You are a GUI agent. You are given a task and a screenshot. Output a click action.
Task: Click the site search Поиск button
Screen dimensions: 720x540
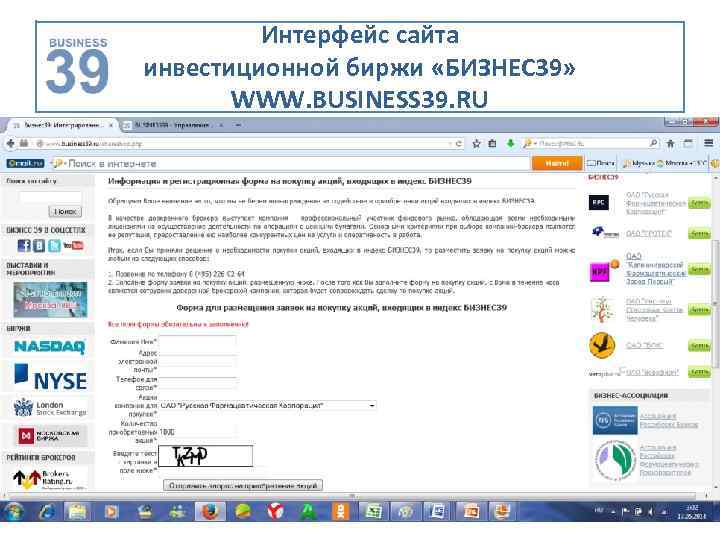coord(65,211)
